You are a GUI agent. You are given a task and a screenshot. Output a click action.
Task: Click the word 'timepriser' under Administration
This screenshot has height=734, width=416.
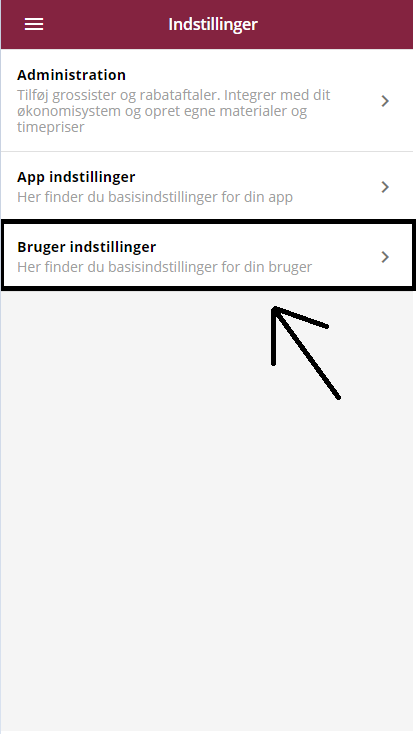(x=51, y=127)
